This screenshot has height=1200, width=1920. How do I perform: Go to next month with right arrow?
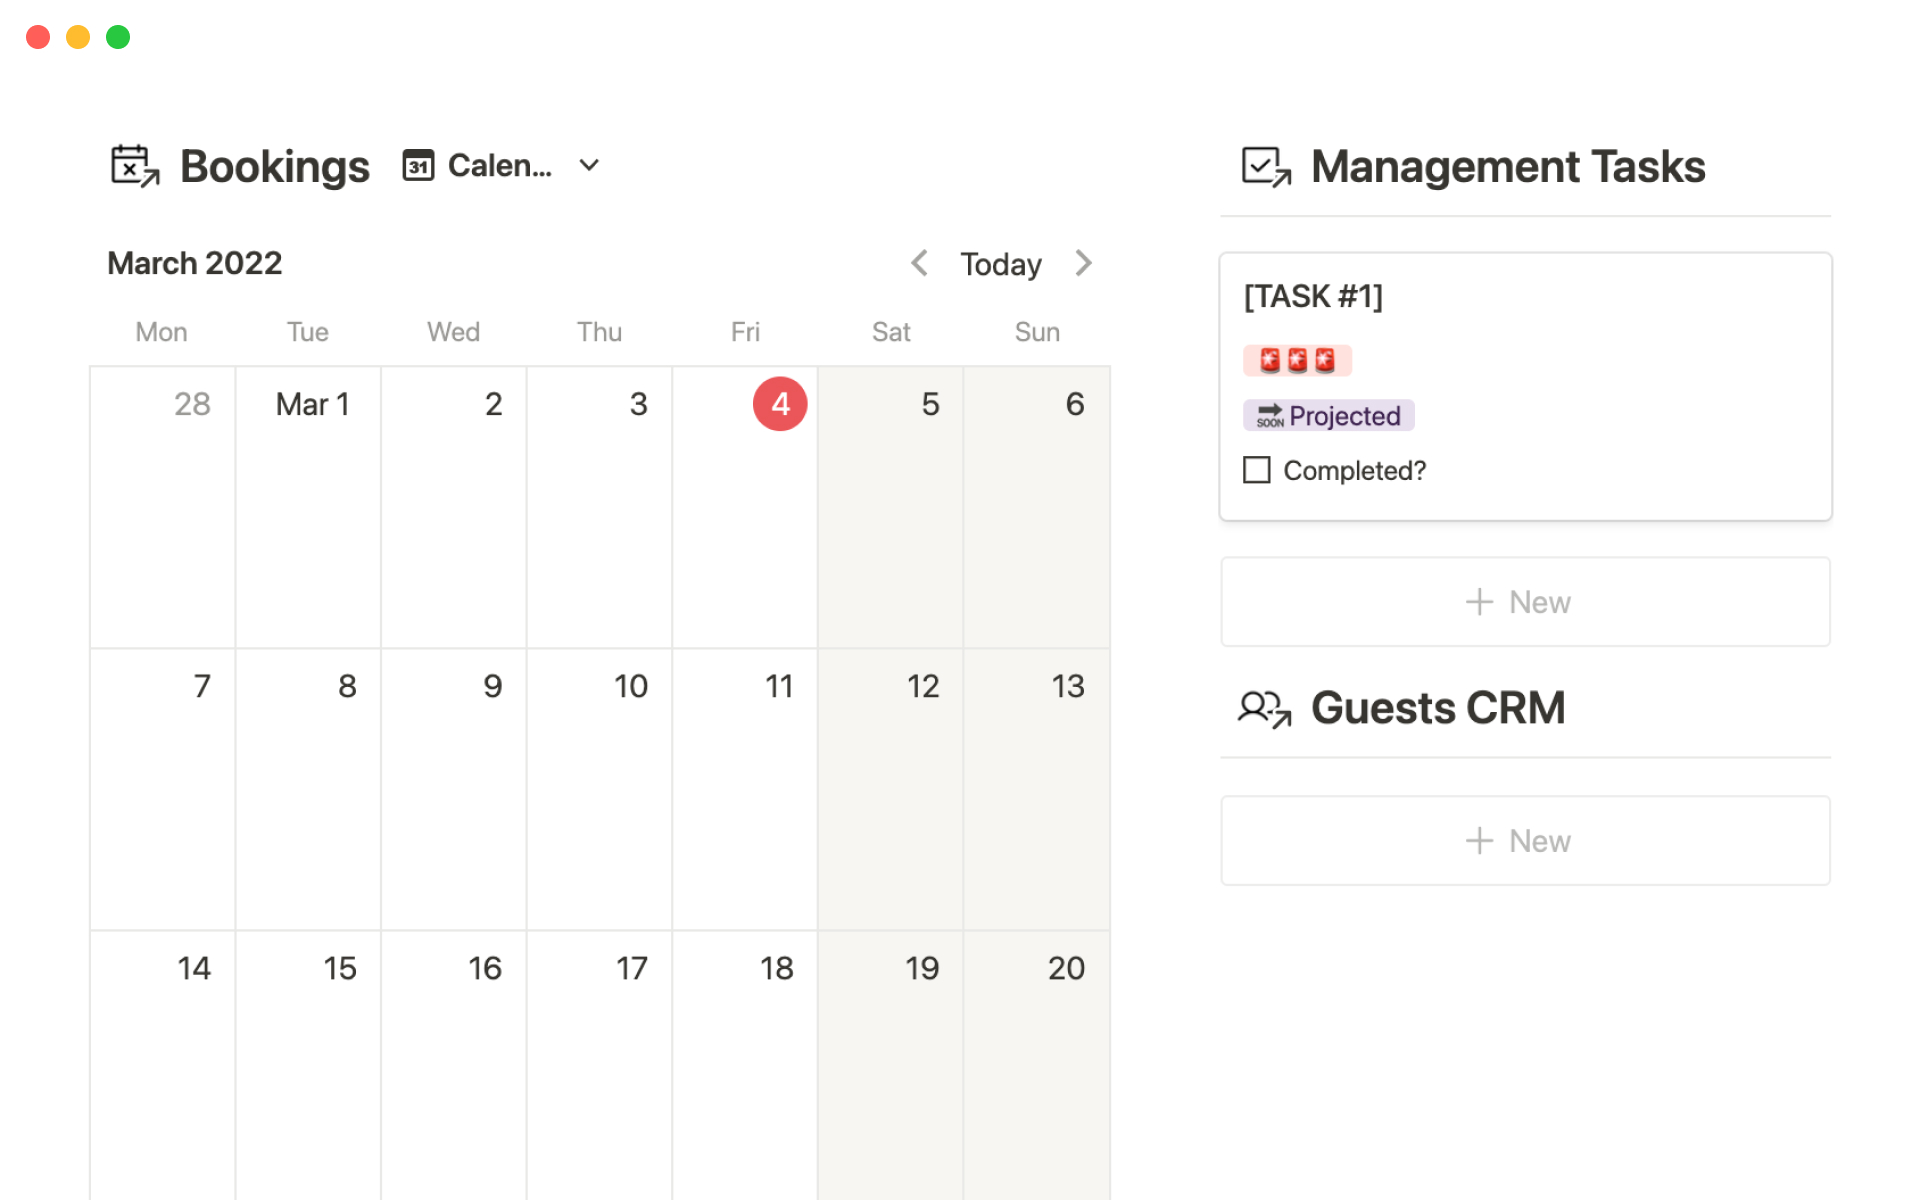pyautogui.click(x=1083, y=264)
